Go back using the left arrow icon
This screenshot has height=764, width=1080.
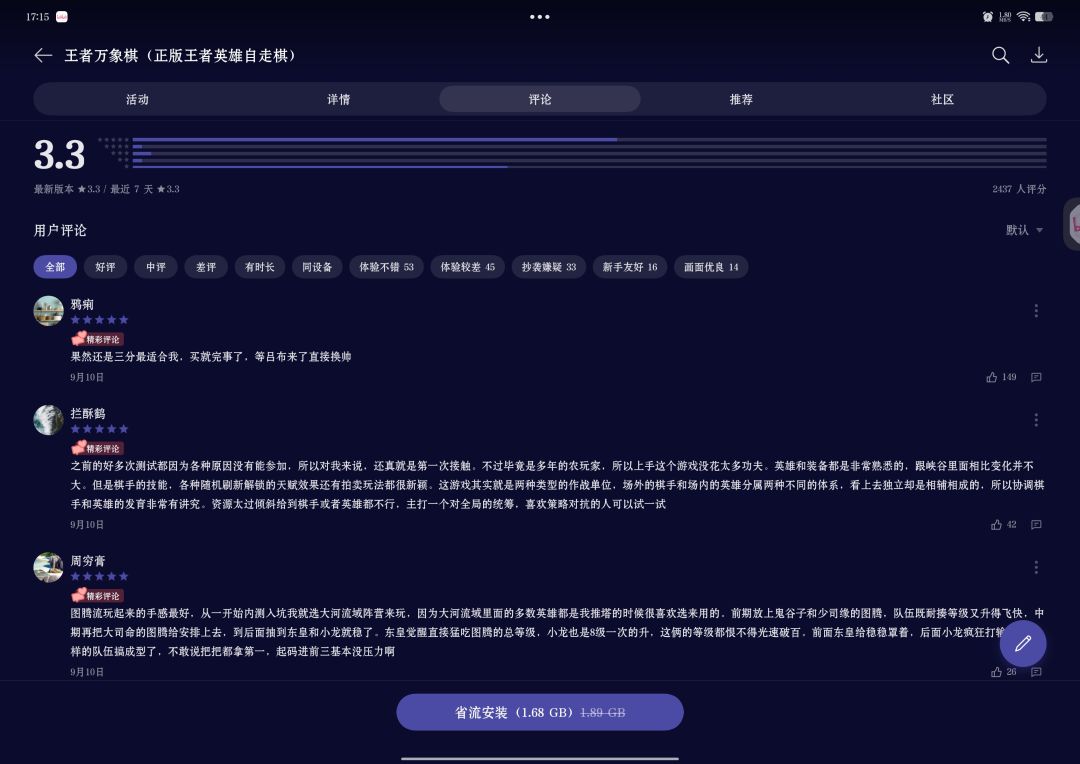tap(43, 56)
